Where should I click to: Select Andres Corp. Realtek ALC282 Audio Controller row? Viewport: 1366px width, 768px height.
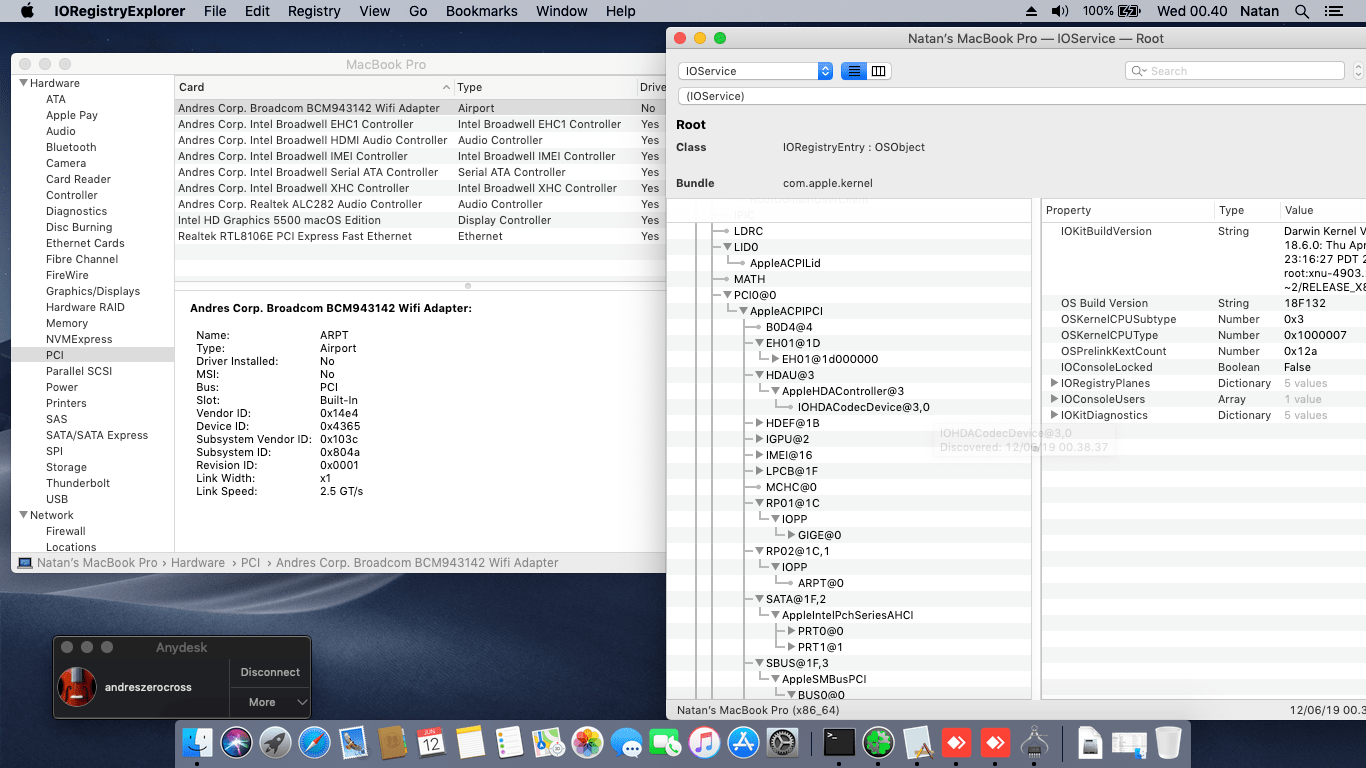tap(420, 204)
